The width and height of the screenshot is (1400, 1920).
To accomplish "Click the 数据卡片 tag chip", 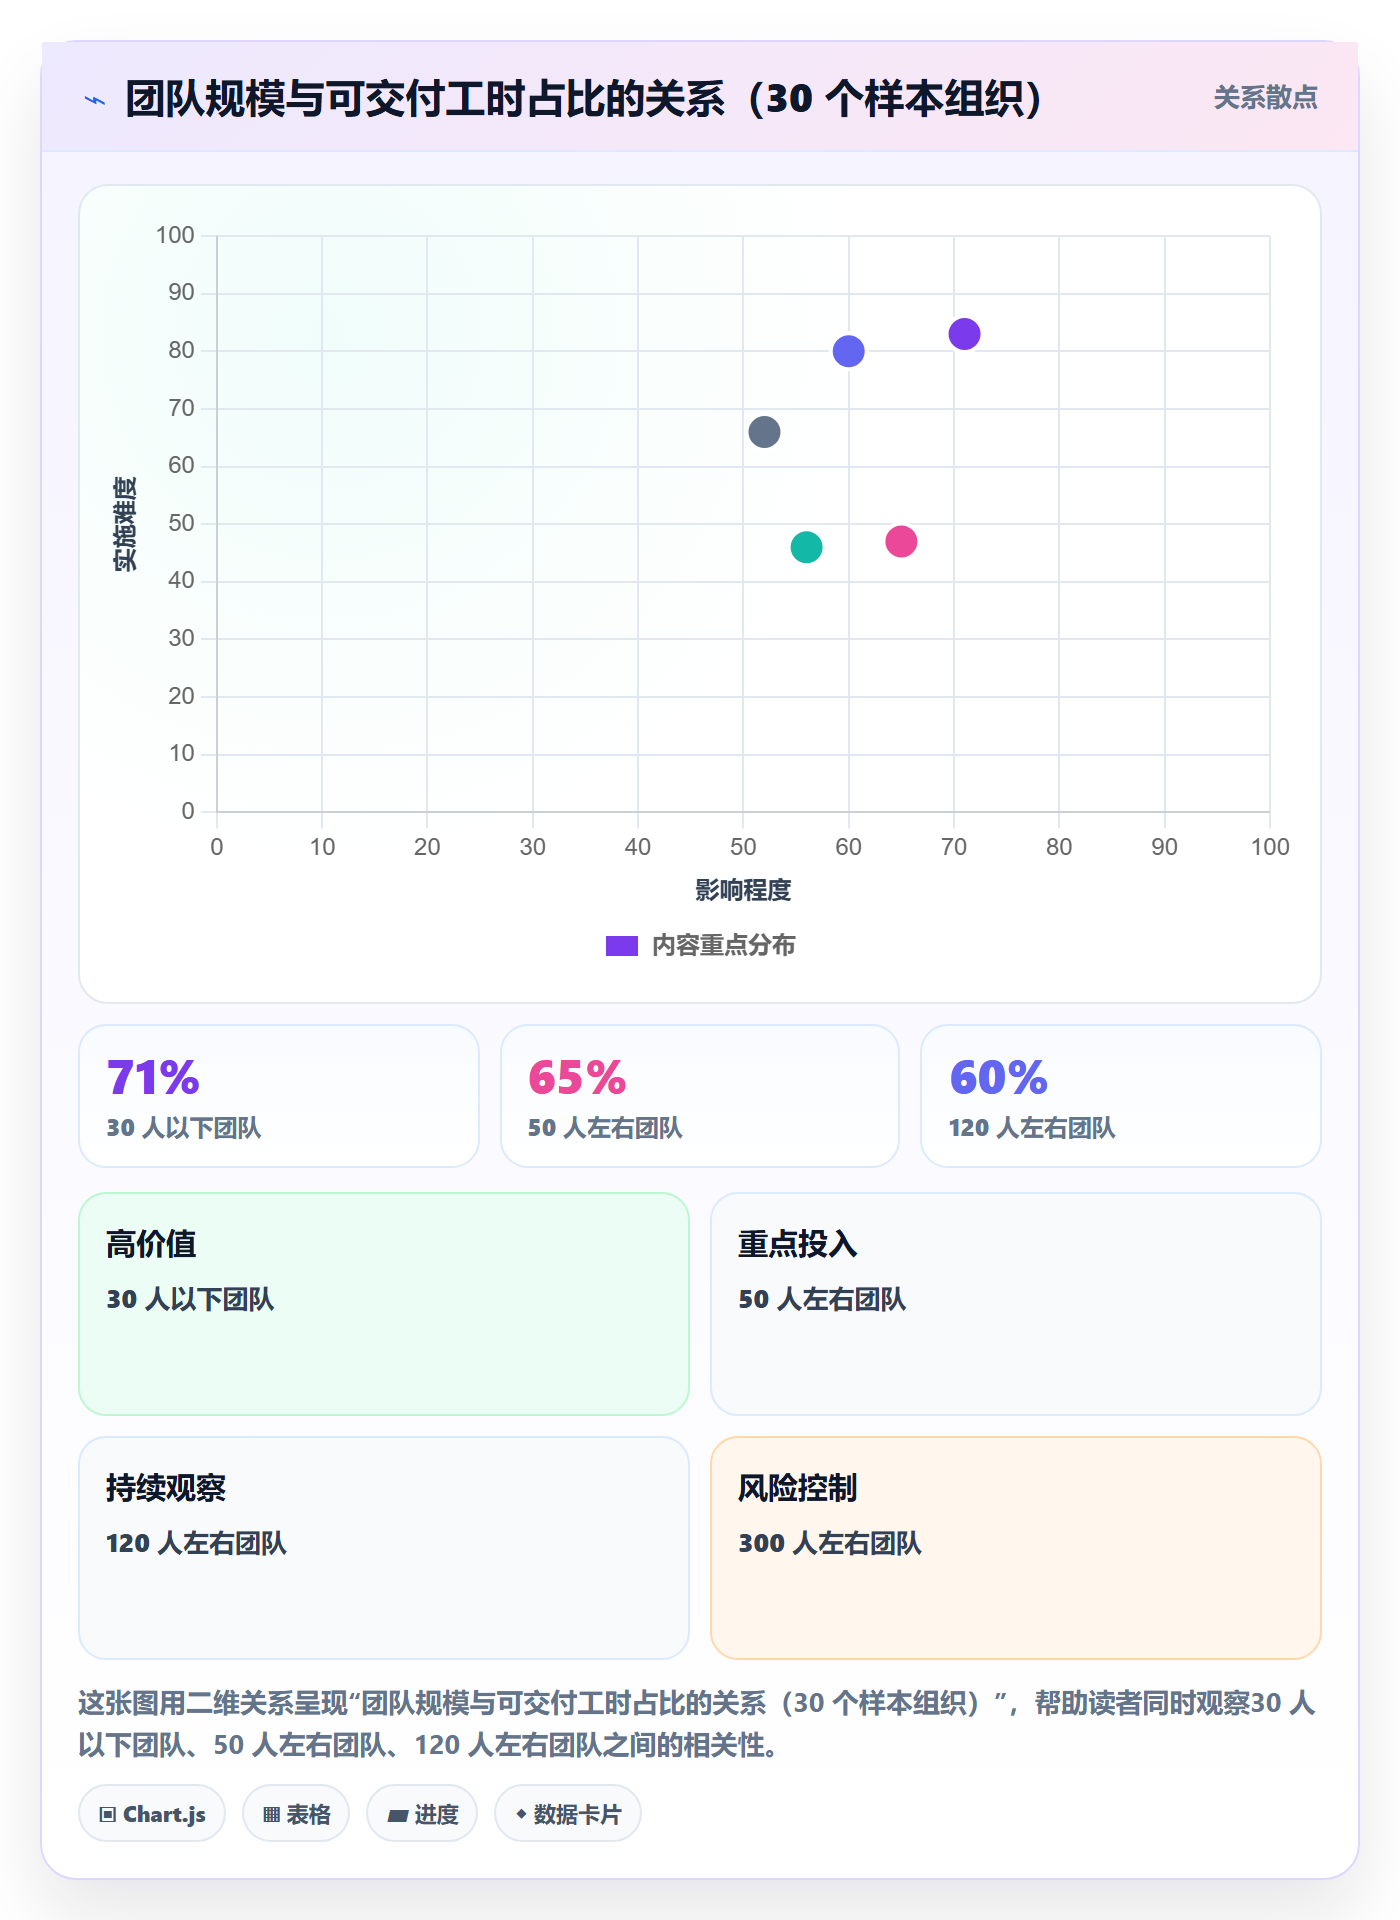I will click(568, 1814).
